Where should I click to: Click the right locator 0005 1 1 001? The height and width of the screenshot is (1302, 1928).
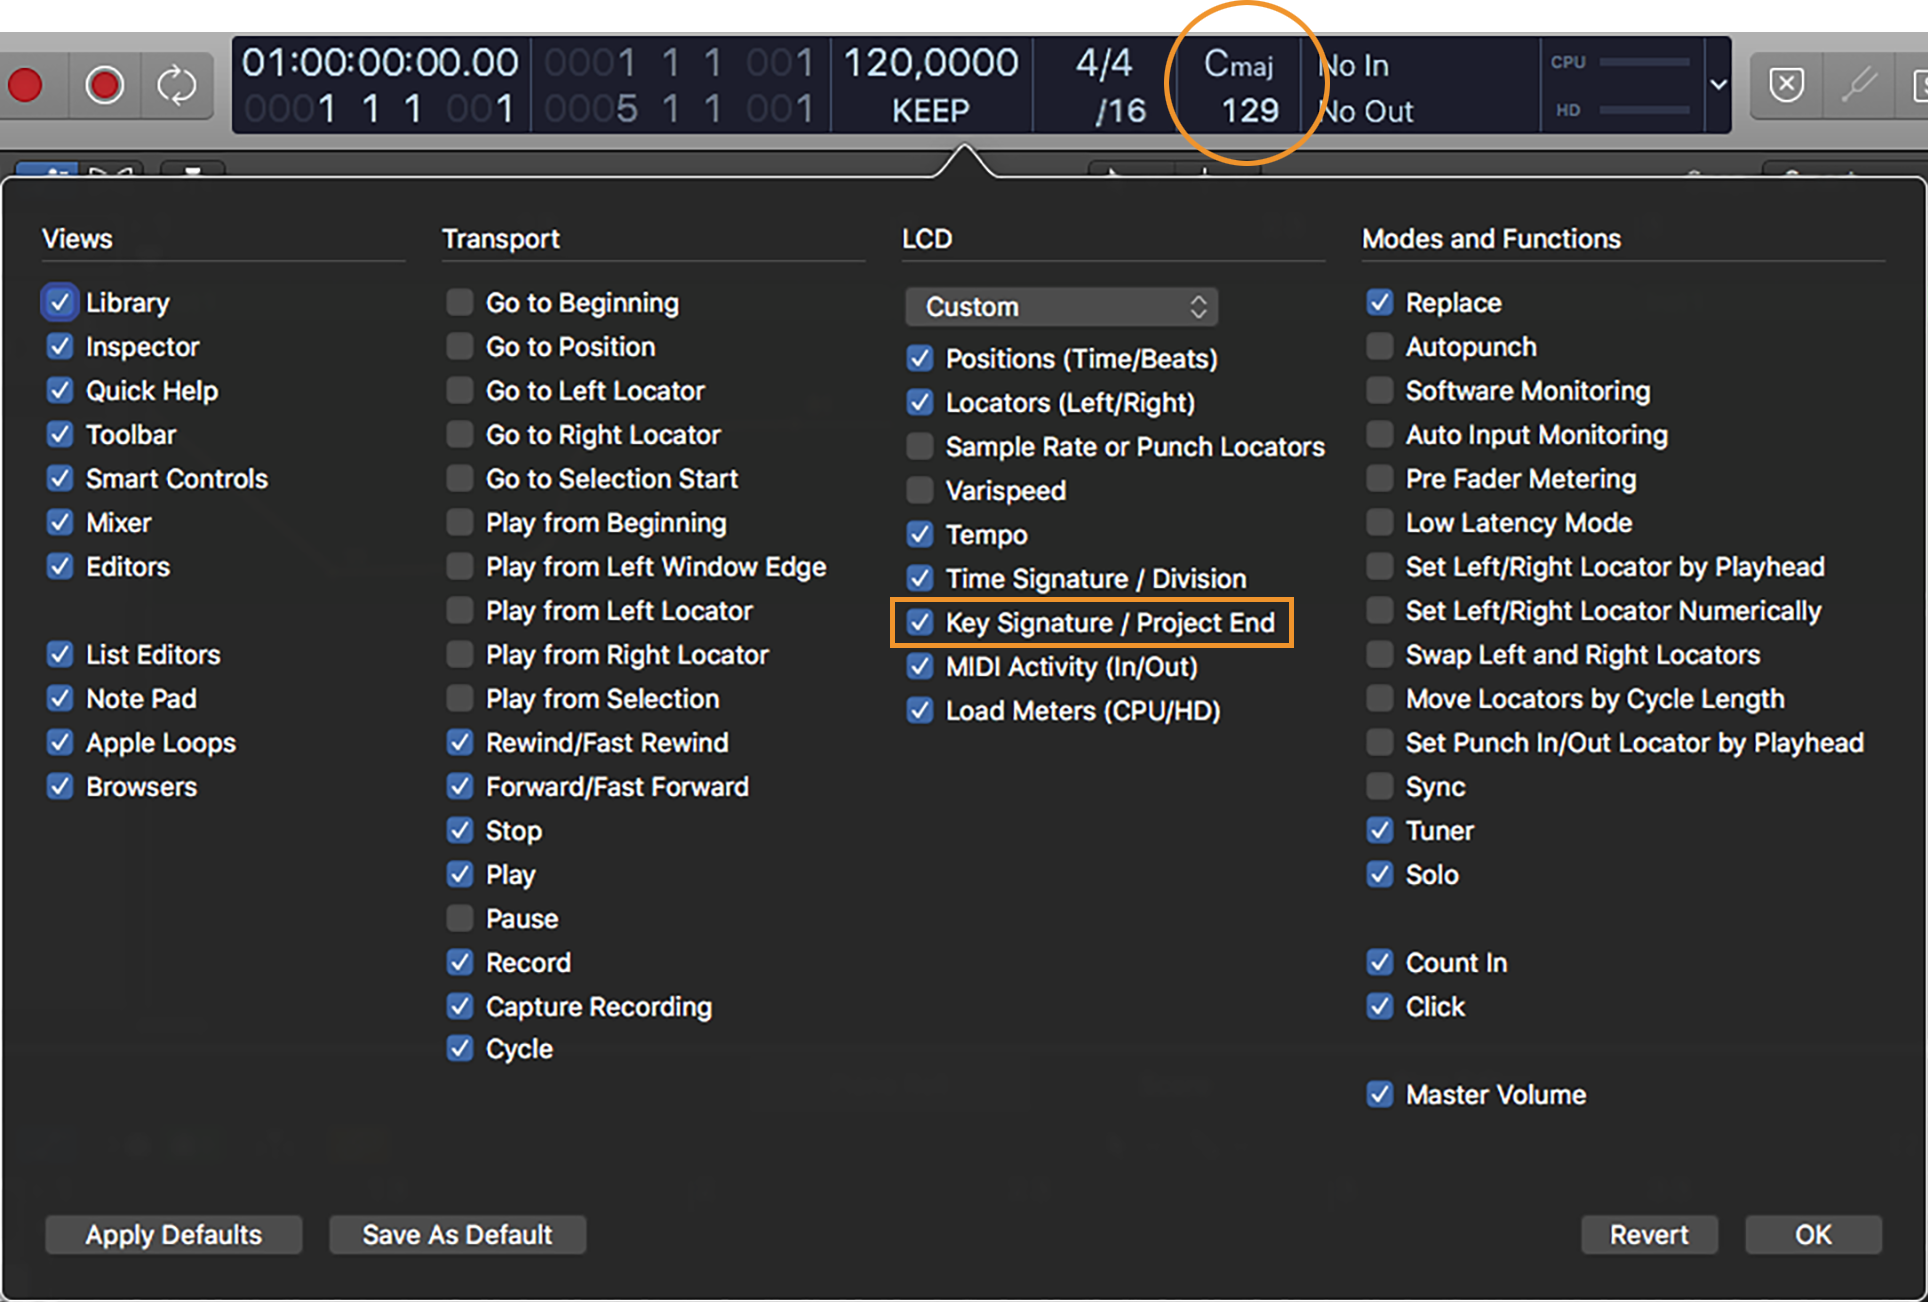680,109
